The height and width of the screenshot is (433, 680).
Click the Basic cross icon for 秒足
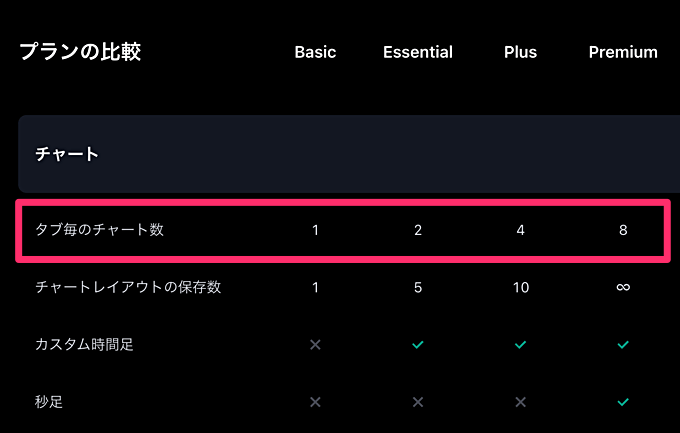coord(315,402)
